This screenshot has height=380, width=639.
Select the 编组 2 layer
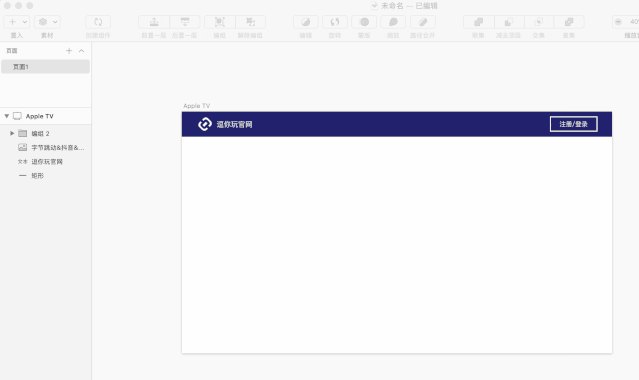click(x=46, y=133)
